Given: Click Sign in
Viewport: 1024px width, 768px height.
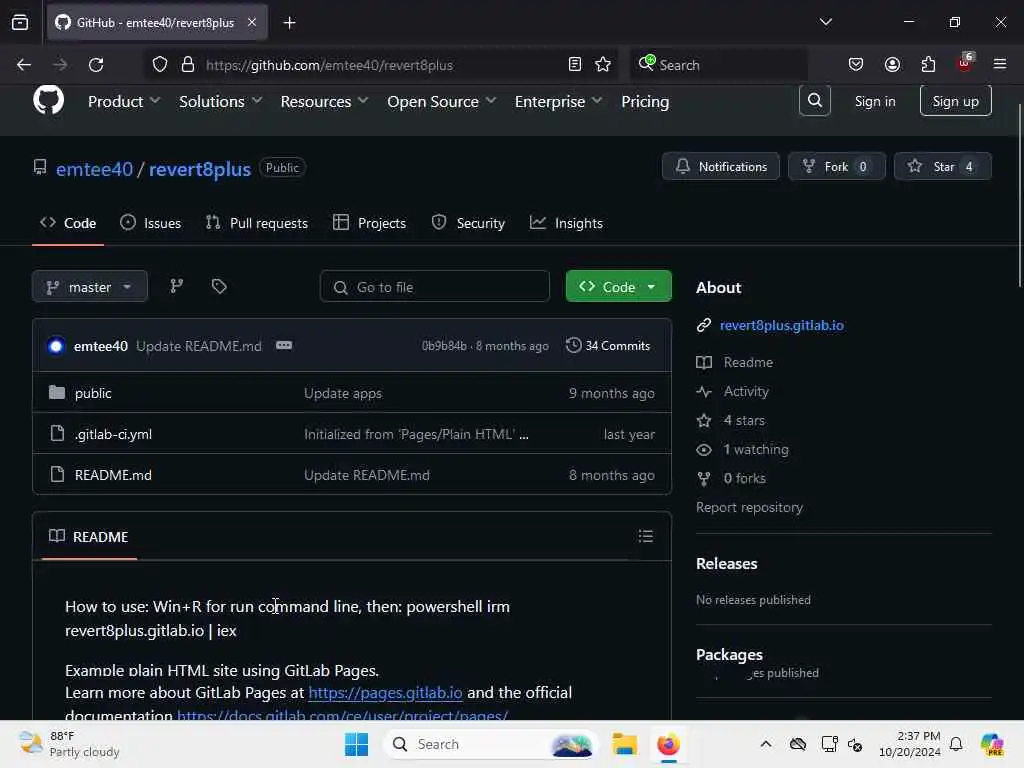Looking at the screenshot, I should click(x=875, y=101).
